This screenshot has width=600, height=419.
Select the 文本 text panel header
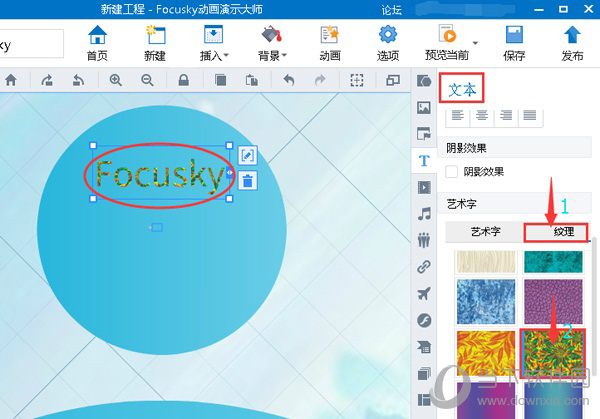462,90
